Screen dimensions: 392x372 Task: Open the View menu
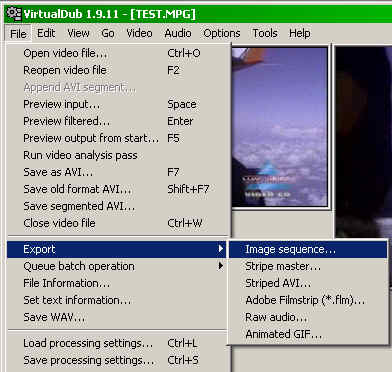[x=78, y=33]
